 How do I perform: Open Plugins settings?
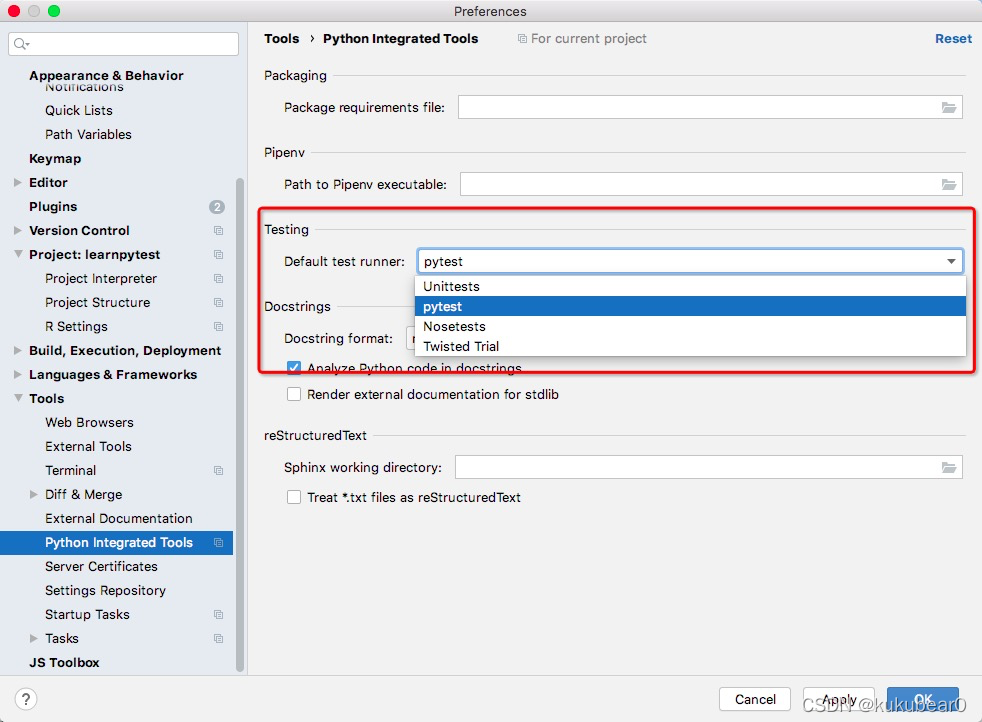click(53, 207)
